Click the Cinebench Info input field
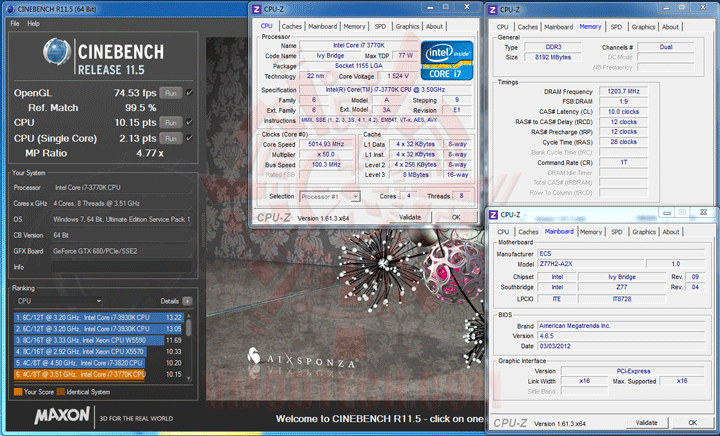Viewport: 720px width, 436px height. pos(121,267)
